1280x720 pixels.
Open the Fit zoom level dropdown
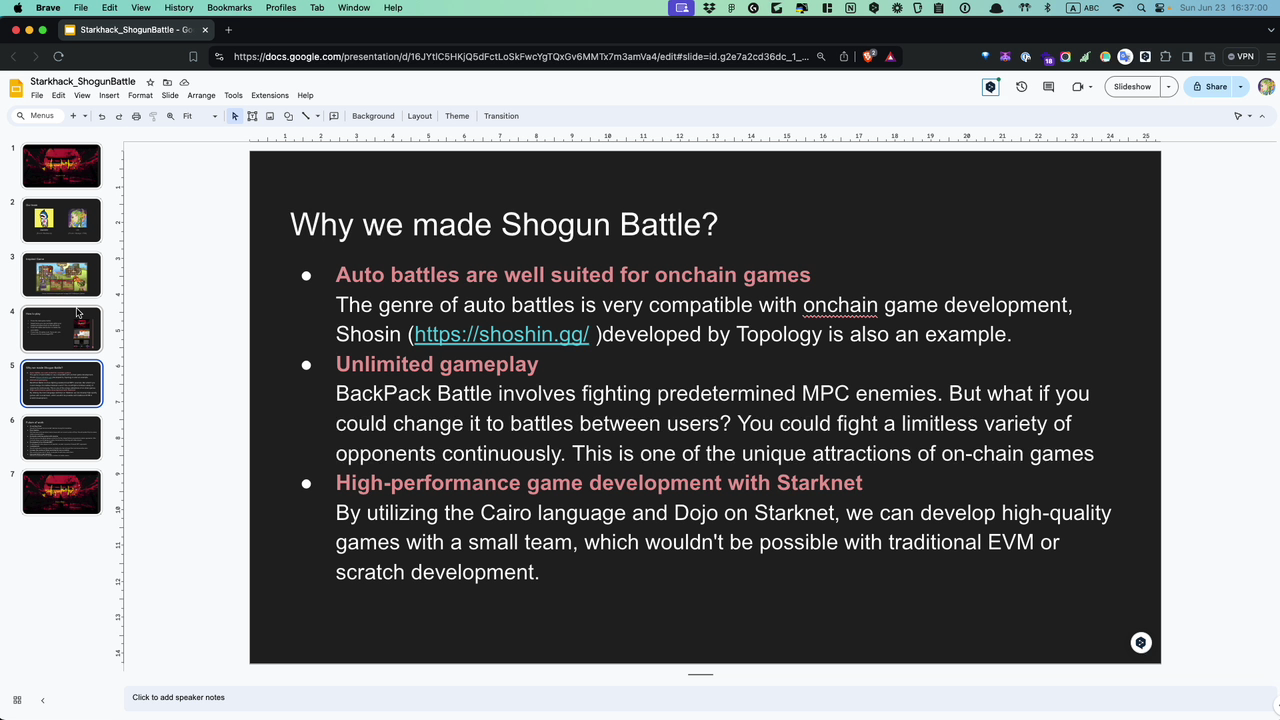pos(200,116)
